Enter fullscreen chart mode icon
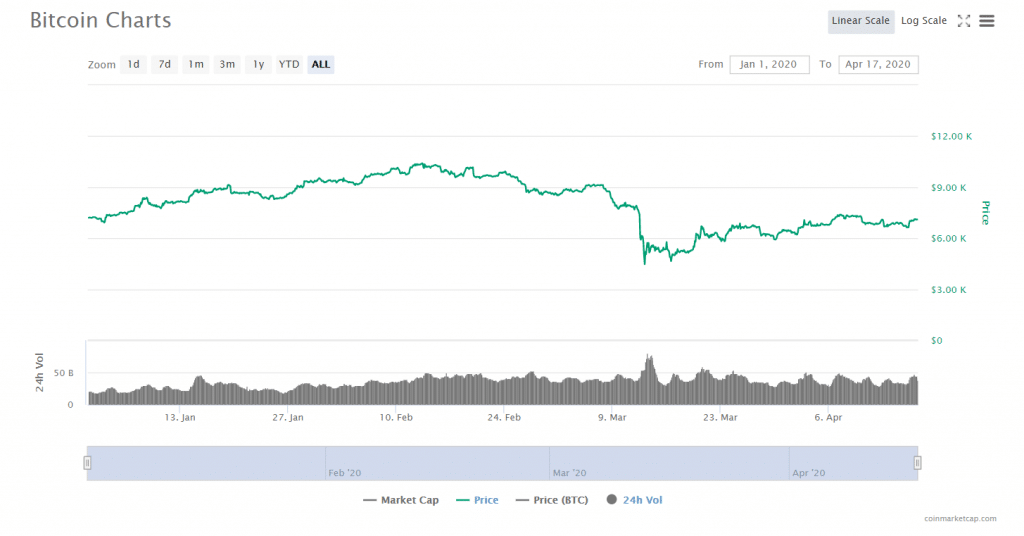1024x536 pixels. click(x=964, y=21)
